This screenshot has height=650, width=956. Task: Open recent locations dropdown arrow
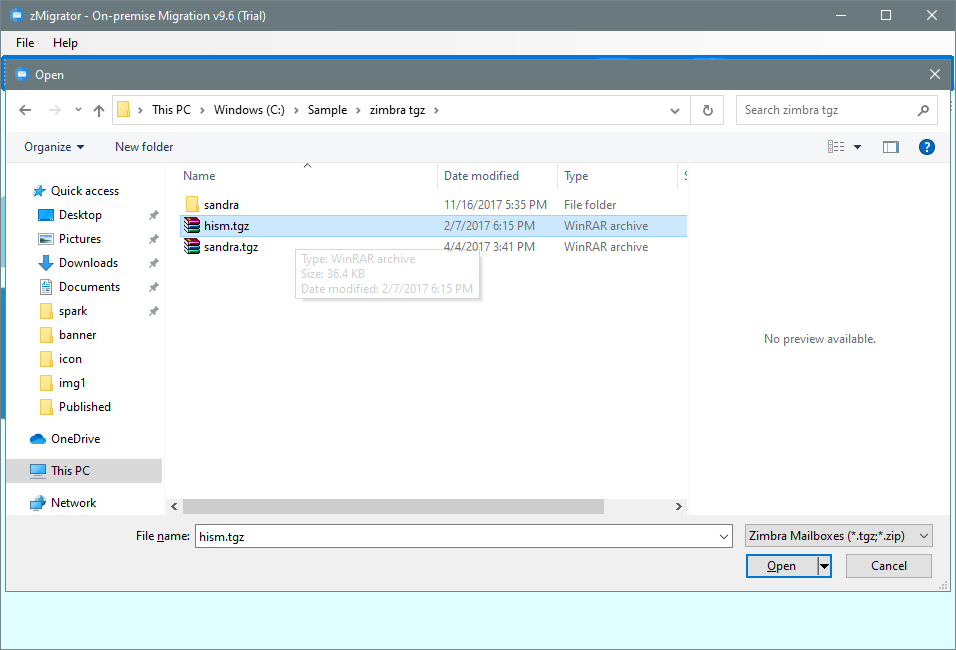pyautogui.click(x=78, y=110)
